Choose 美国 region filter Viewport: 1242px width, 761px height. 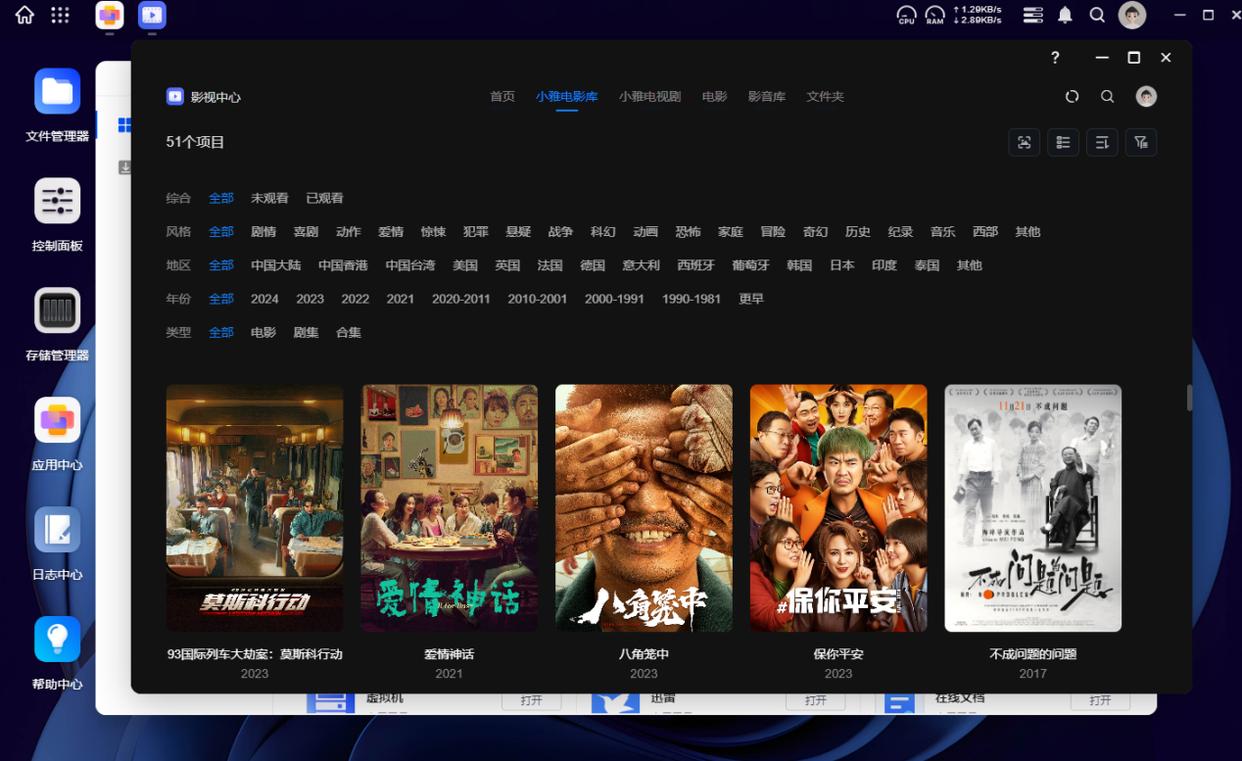(465, 266)
